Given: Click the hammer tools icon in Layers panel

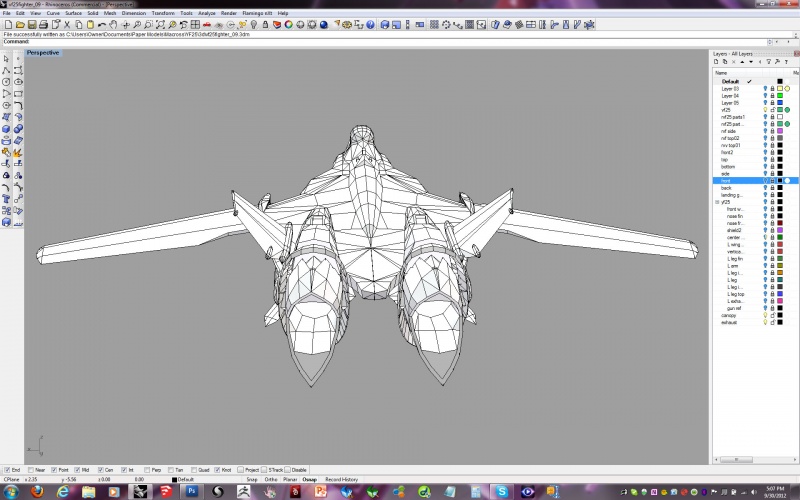Looking at the screenshot, I should click(778, 62).
